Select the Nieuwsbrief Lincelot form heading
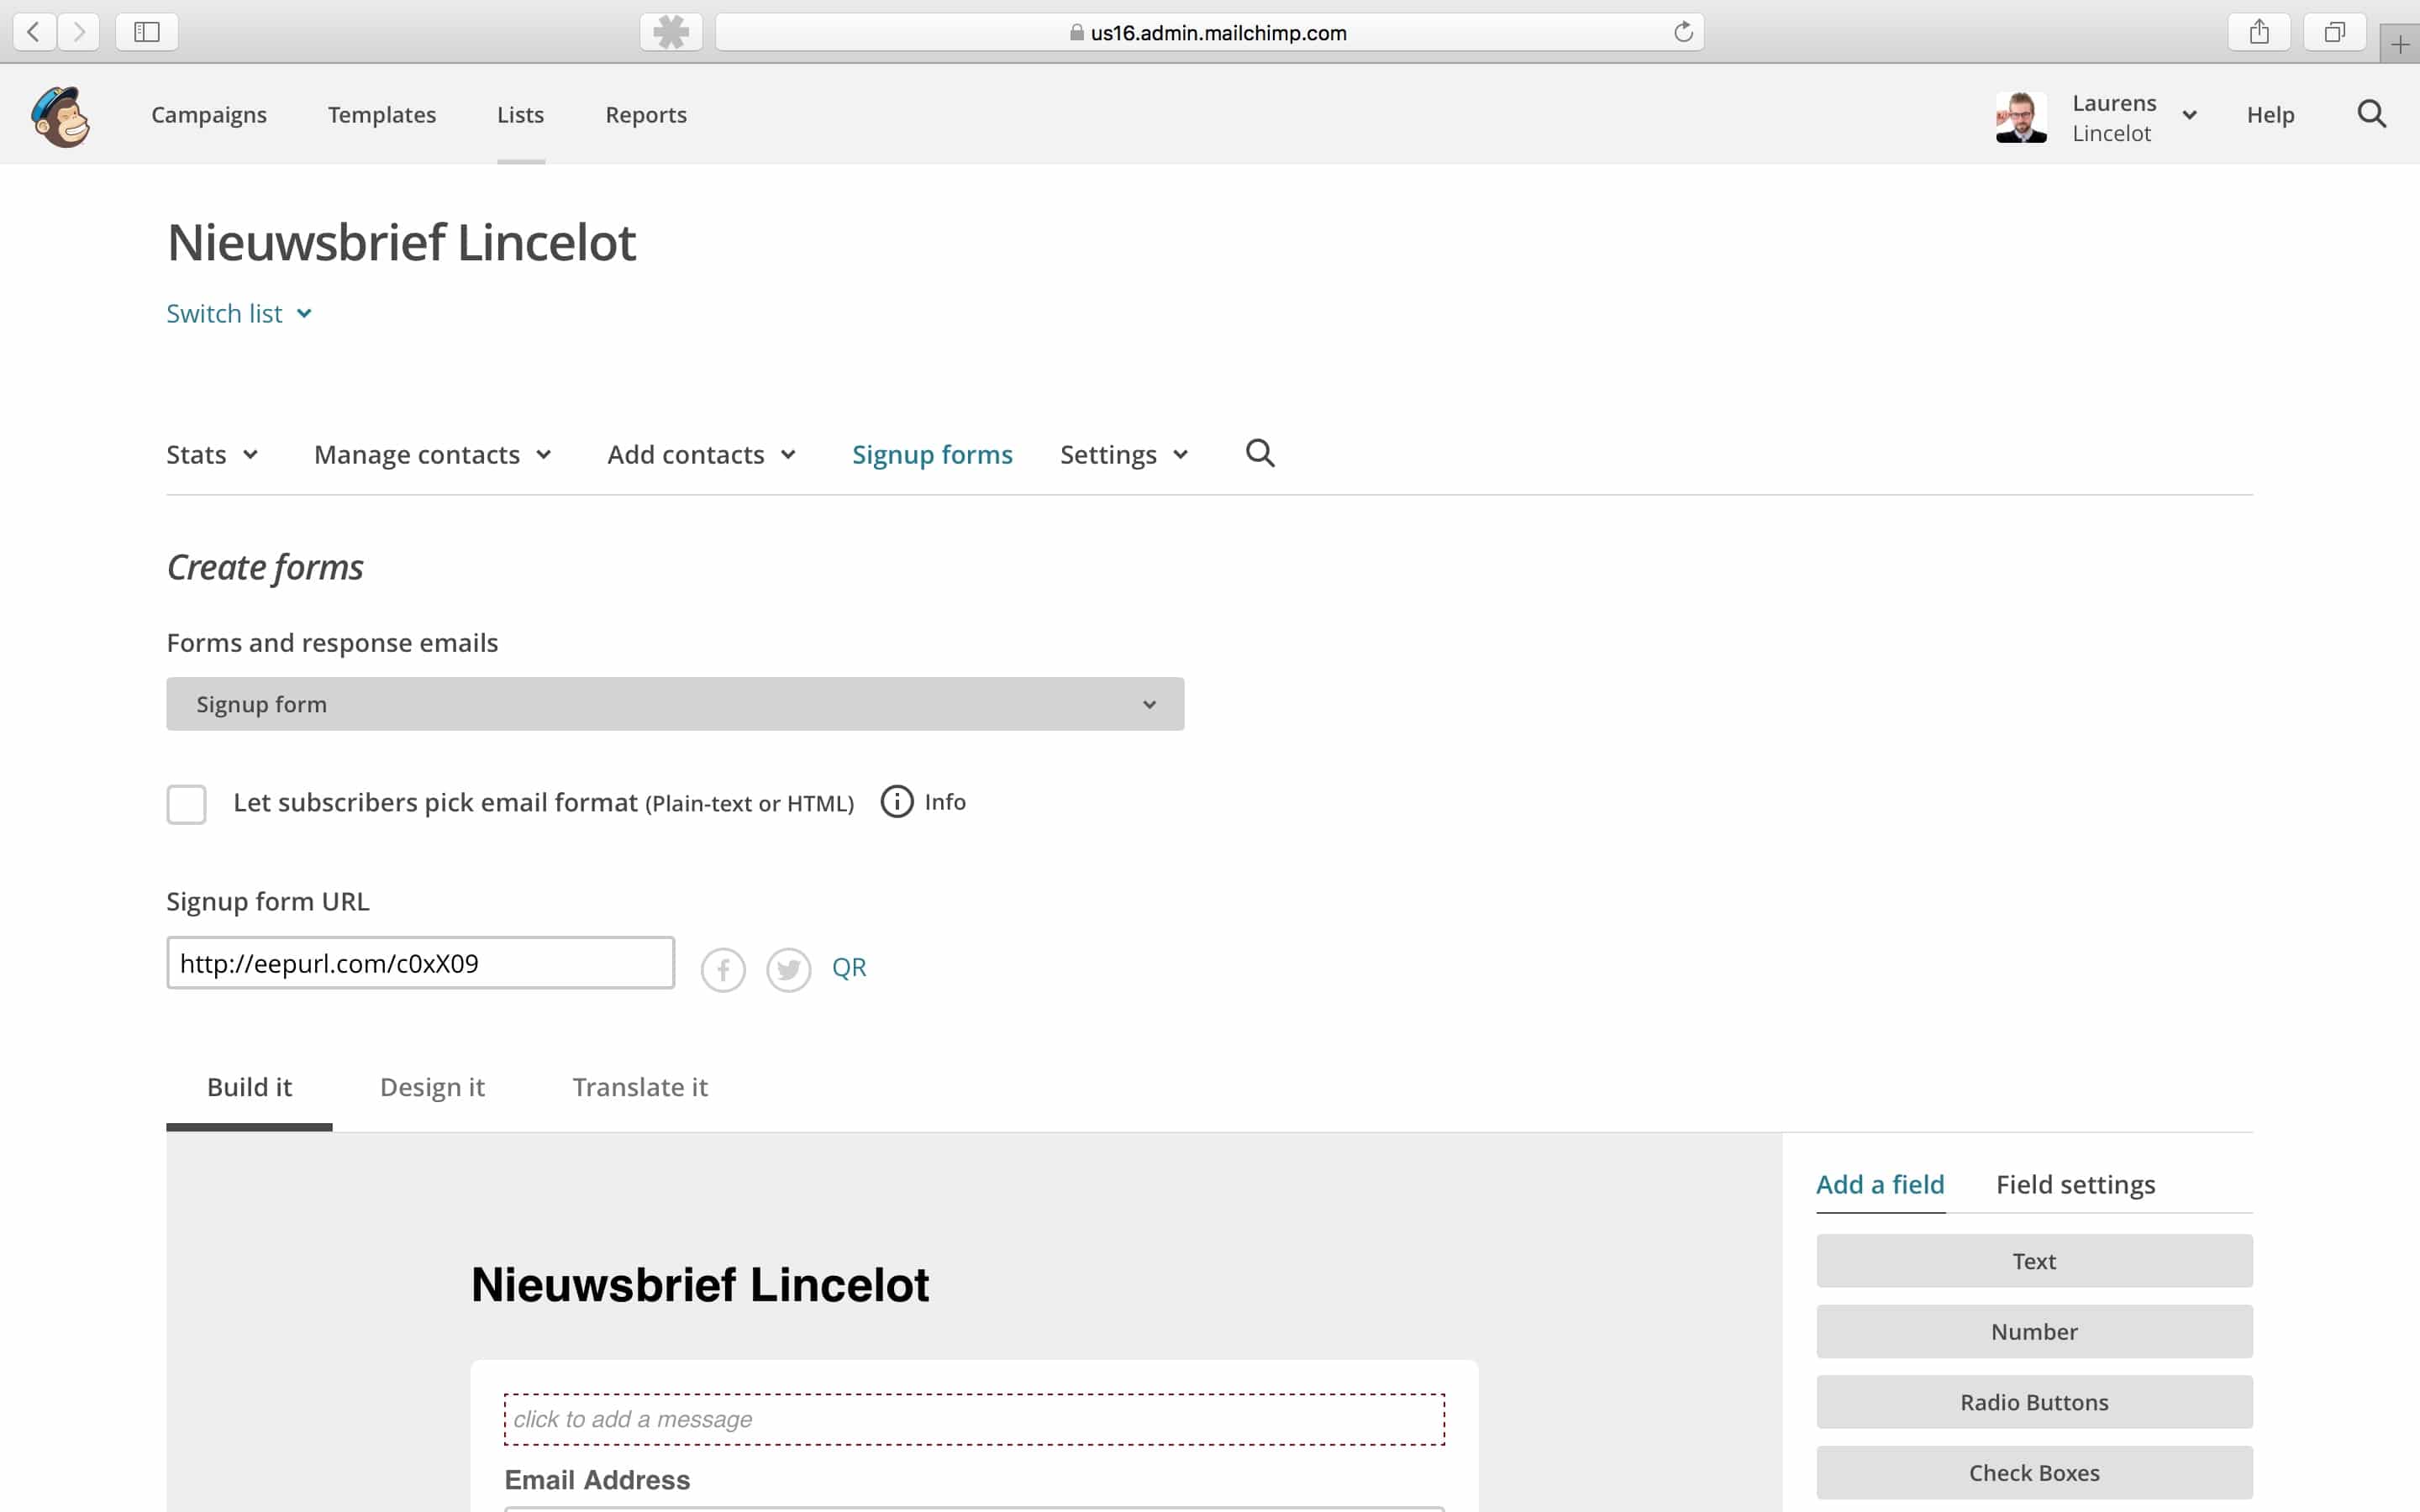Screen dimensions: 2420x1512 click(x=700, y=1285)
